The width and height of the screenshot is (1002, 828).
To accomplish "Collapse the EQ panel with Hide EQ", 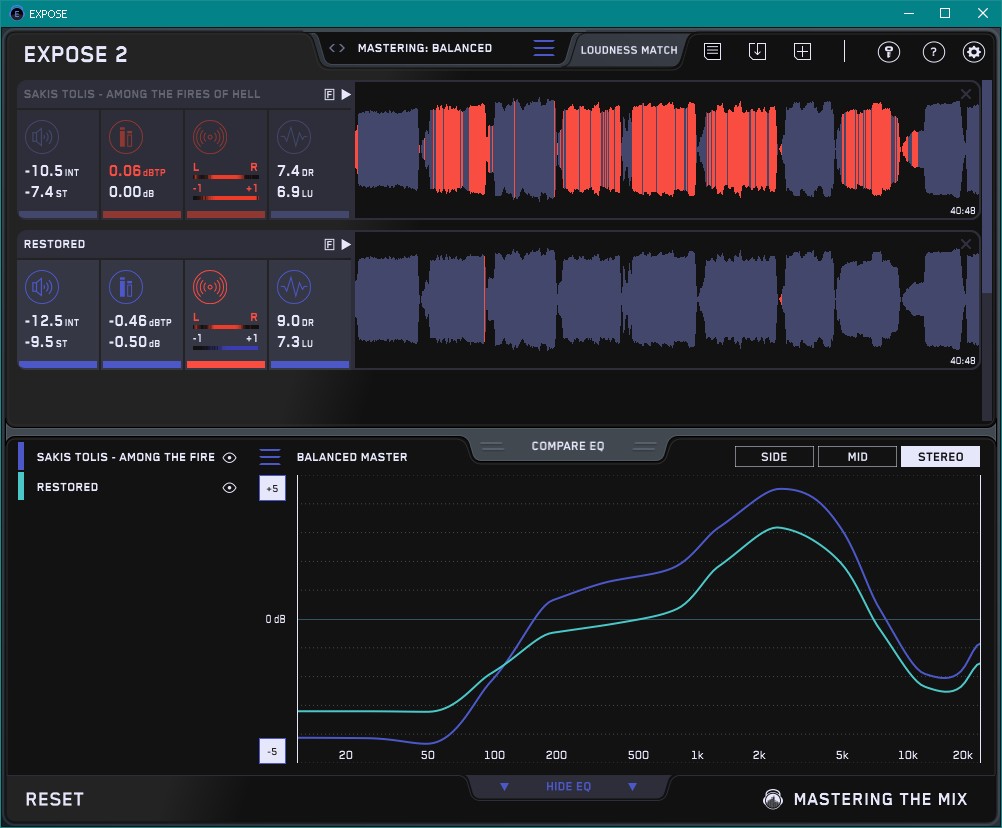I will pyautogui.click(x=568, y=787).
